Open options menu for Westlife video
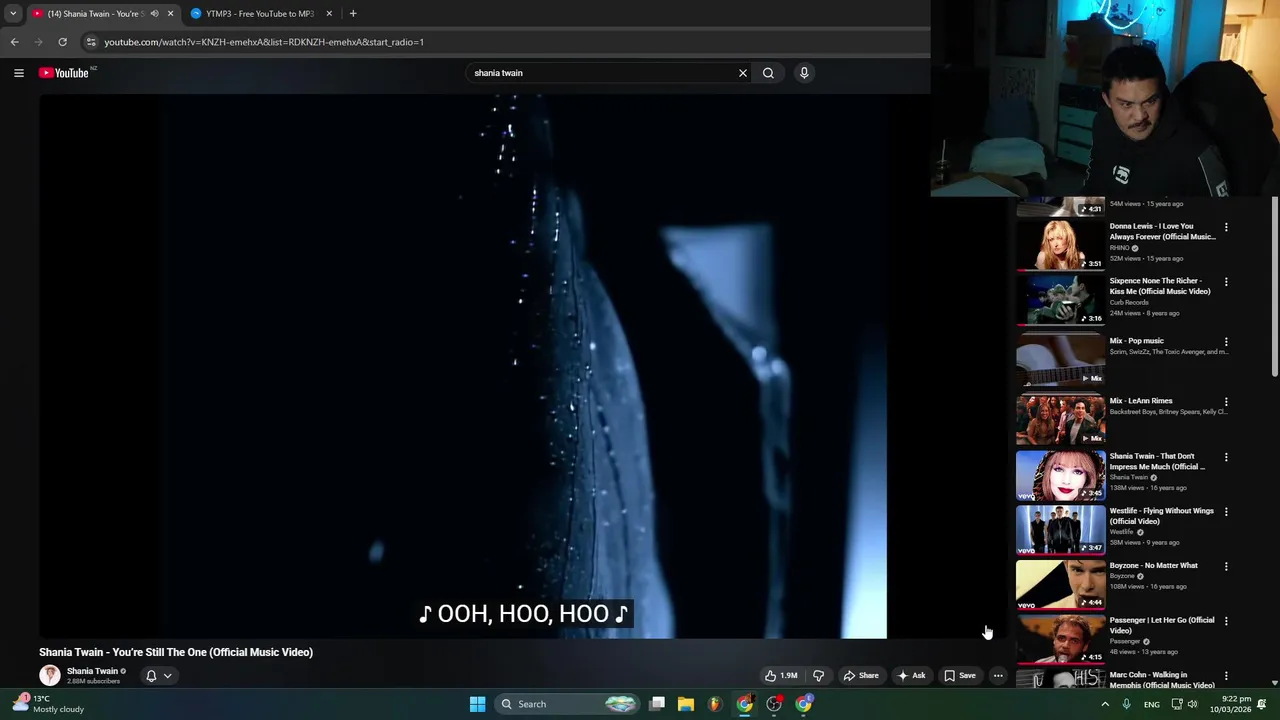 (1226, 512)
